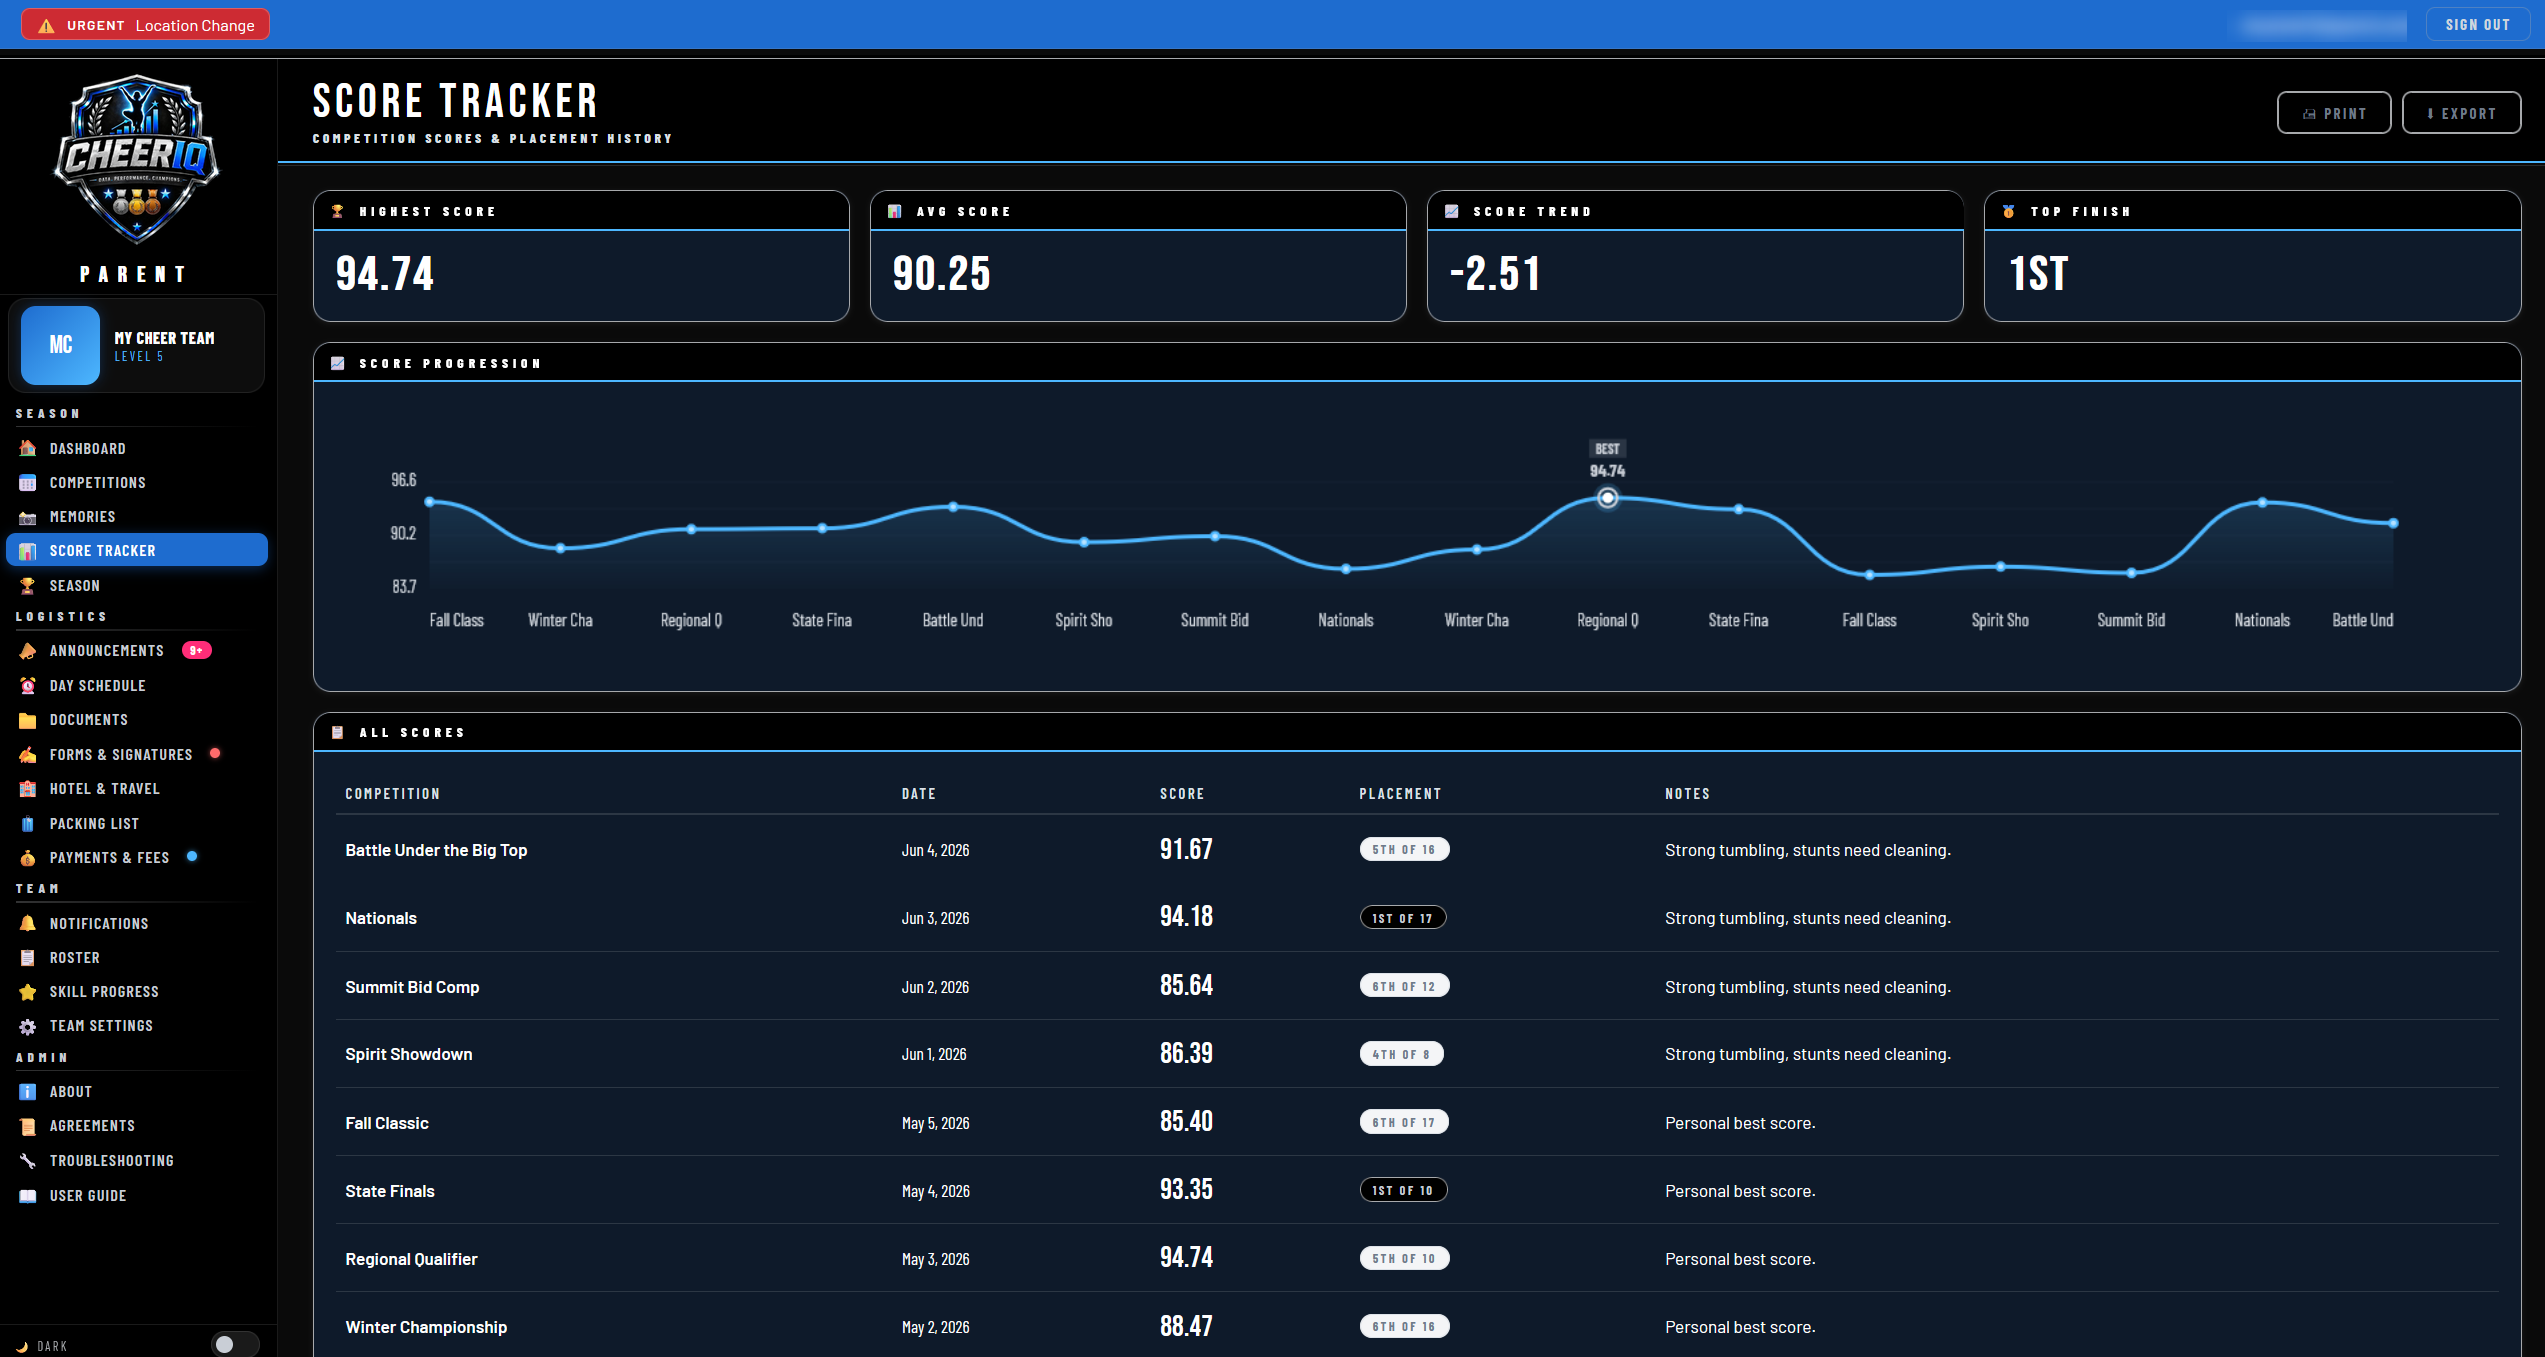Click the Forms & Signatures writing icon
This screenshot has height=1357, width=2545.
[28, 755]
